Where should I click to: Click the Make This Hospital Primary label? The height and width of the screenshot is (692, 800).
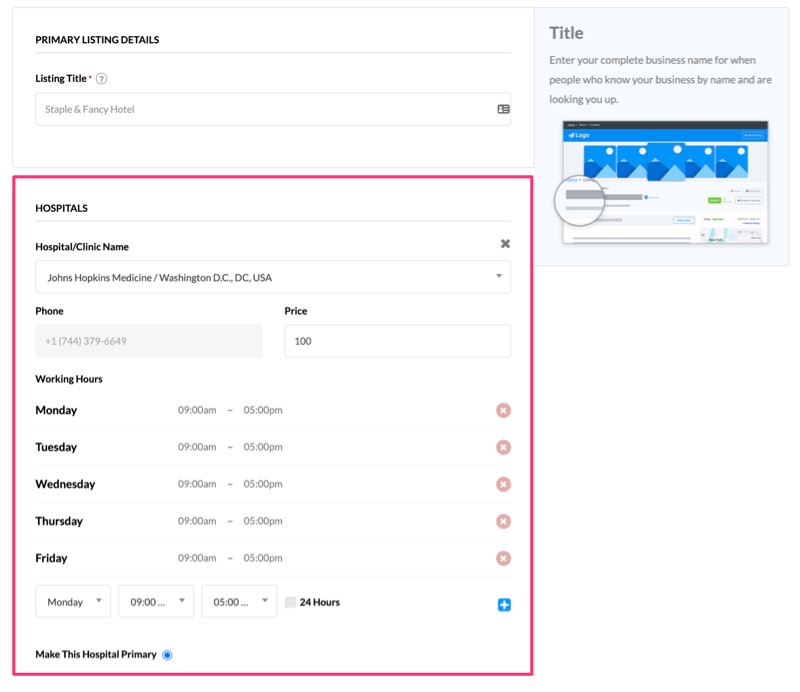(x=96, y=655)
